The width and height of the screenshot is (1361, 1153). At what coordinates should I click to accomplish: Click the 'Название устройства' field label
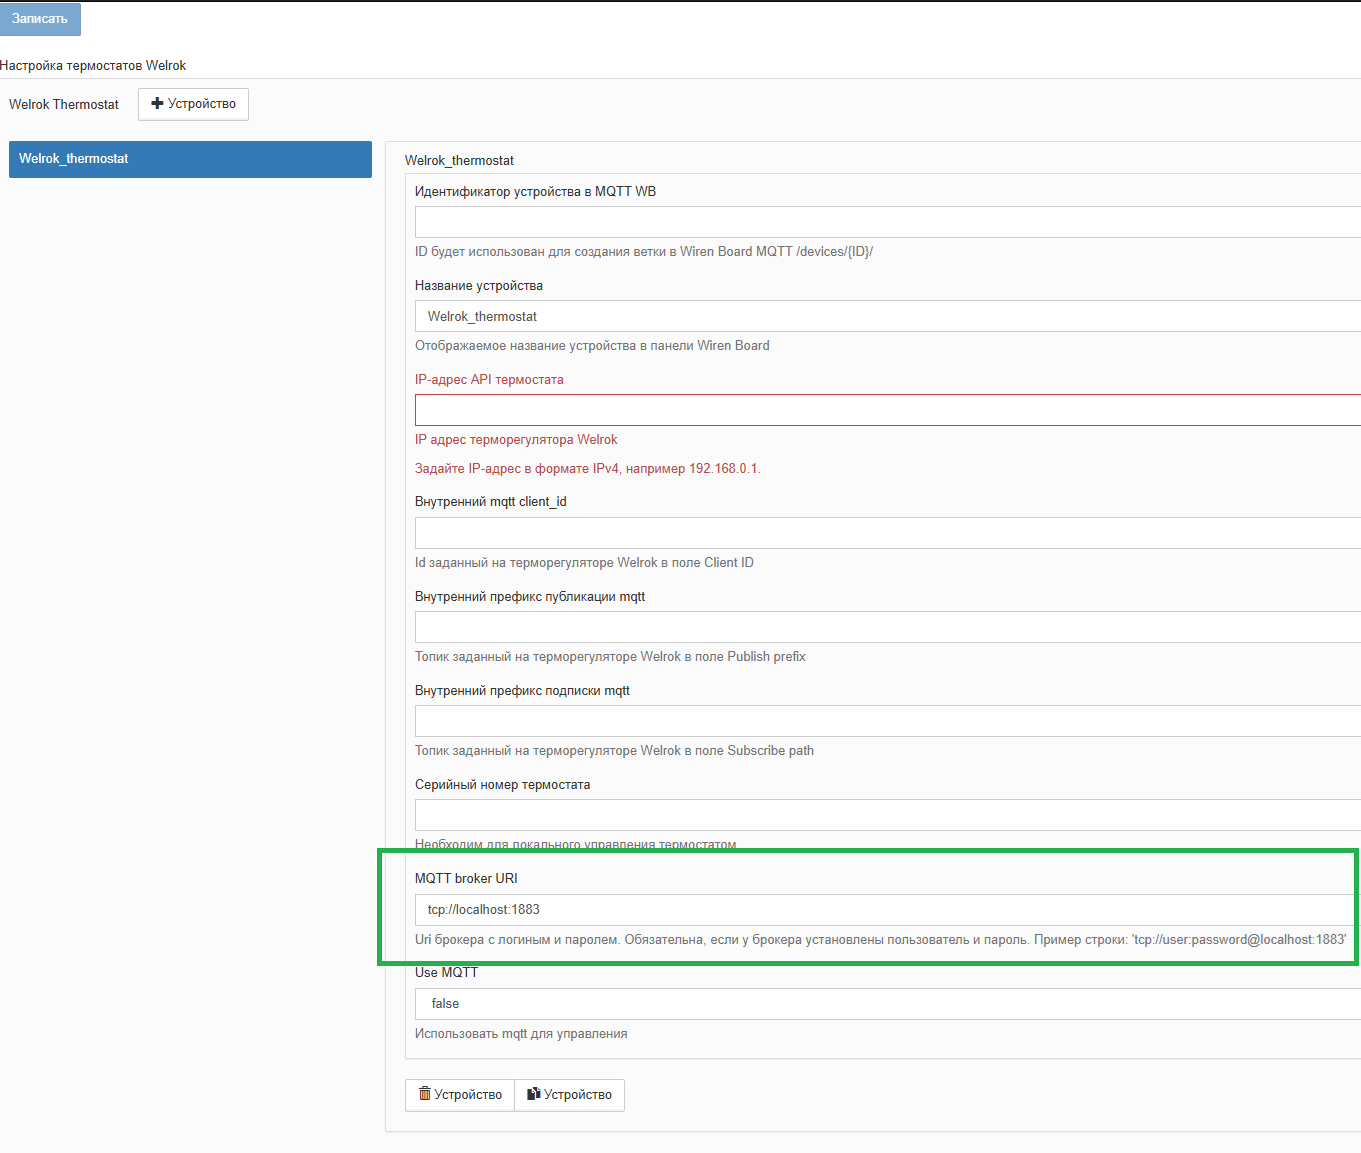[x=479, y=286]
